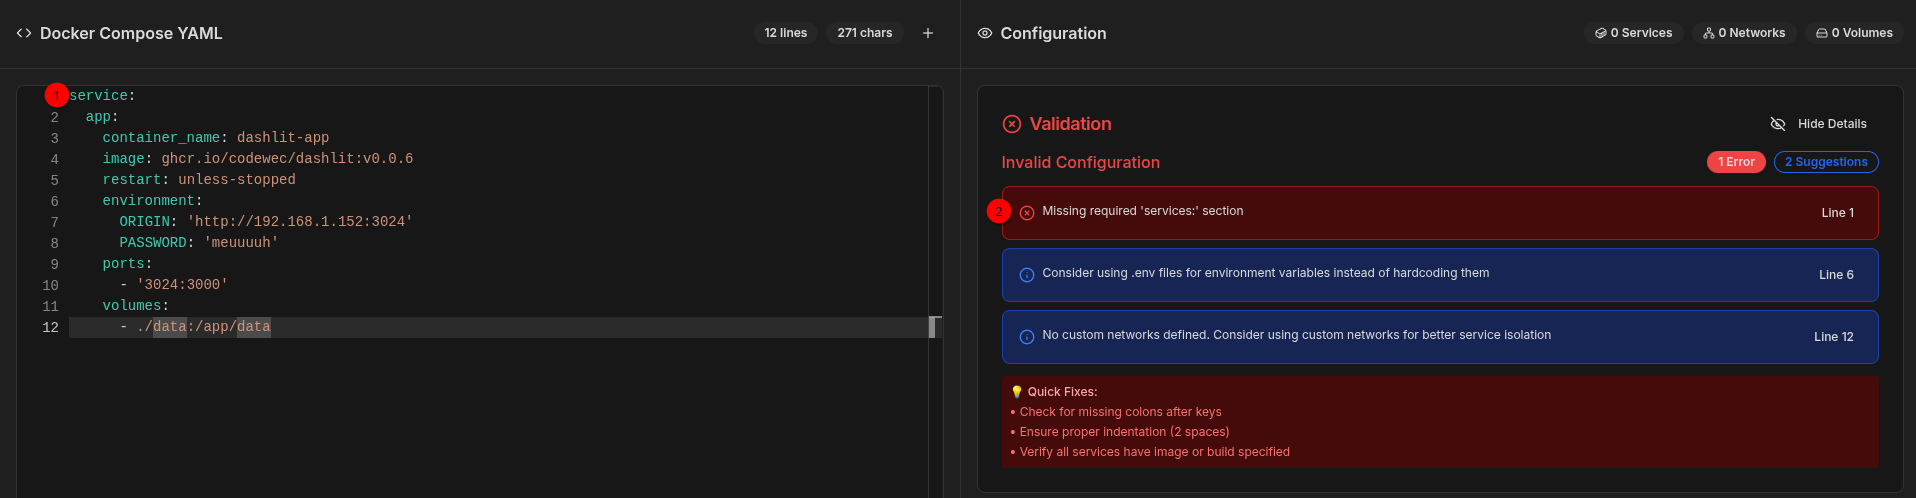Click 'Ensure proper indentation (2 spaces)'

pos(1124,432)
